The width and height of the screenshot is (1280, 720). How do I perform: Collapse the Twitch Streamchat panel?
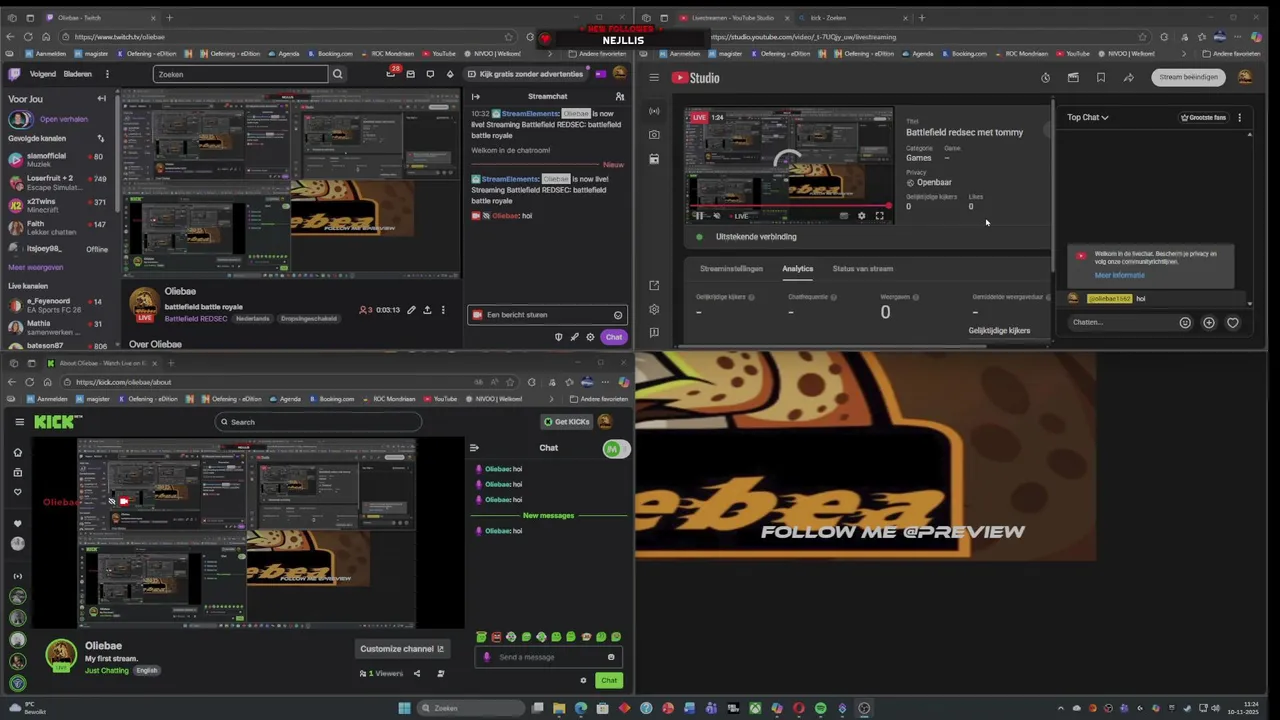(x=476, y=96)
